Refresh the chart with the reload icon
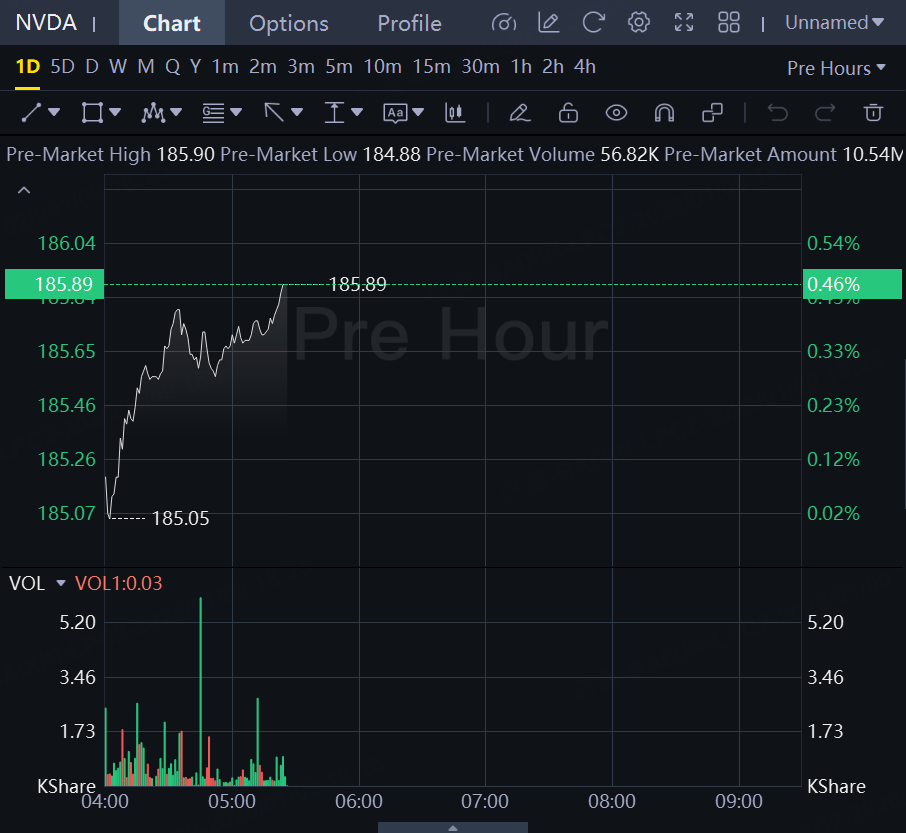 pyautogui.click(x=593, y=23)
